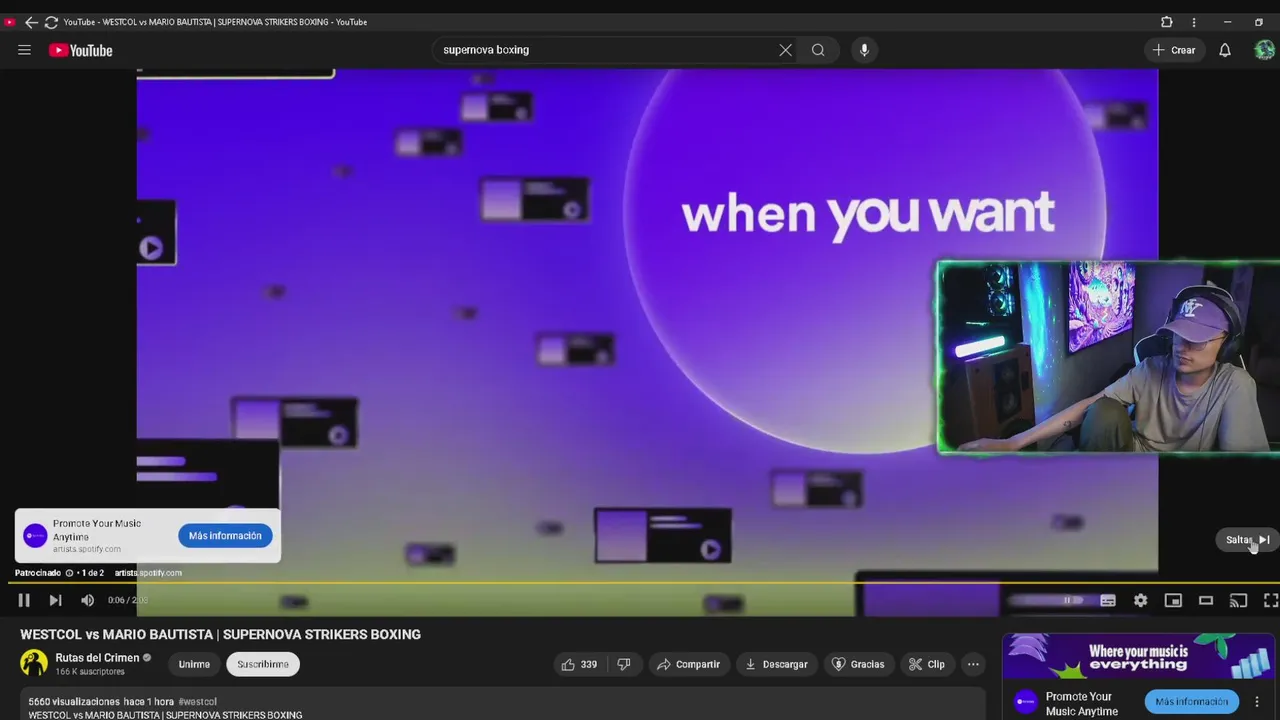The image size is (1280, 720).
Task: Click the webcam overlay on the video
Action: point(1108,358)
